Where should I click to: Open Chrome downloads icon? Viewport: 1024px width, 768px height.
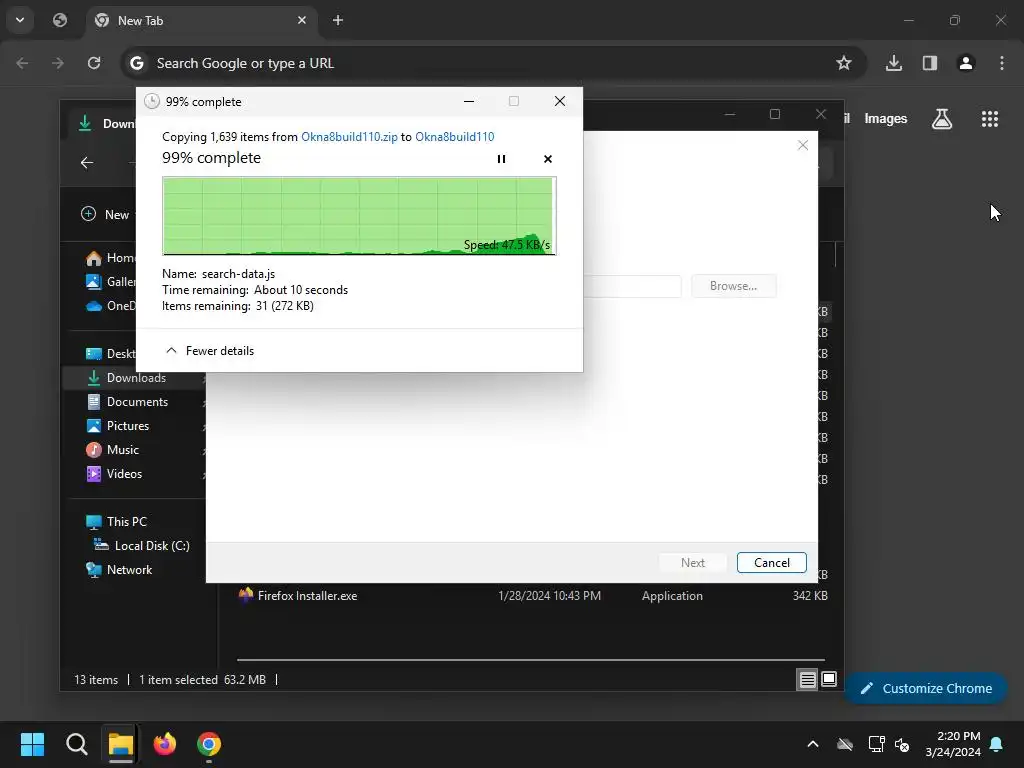[x=894, y=63]
